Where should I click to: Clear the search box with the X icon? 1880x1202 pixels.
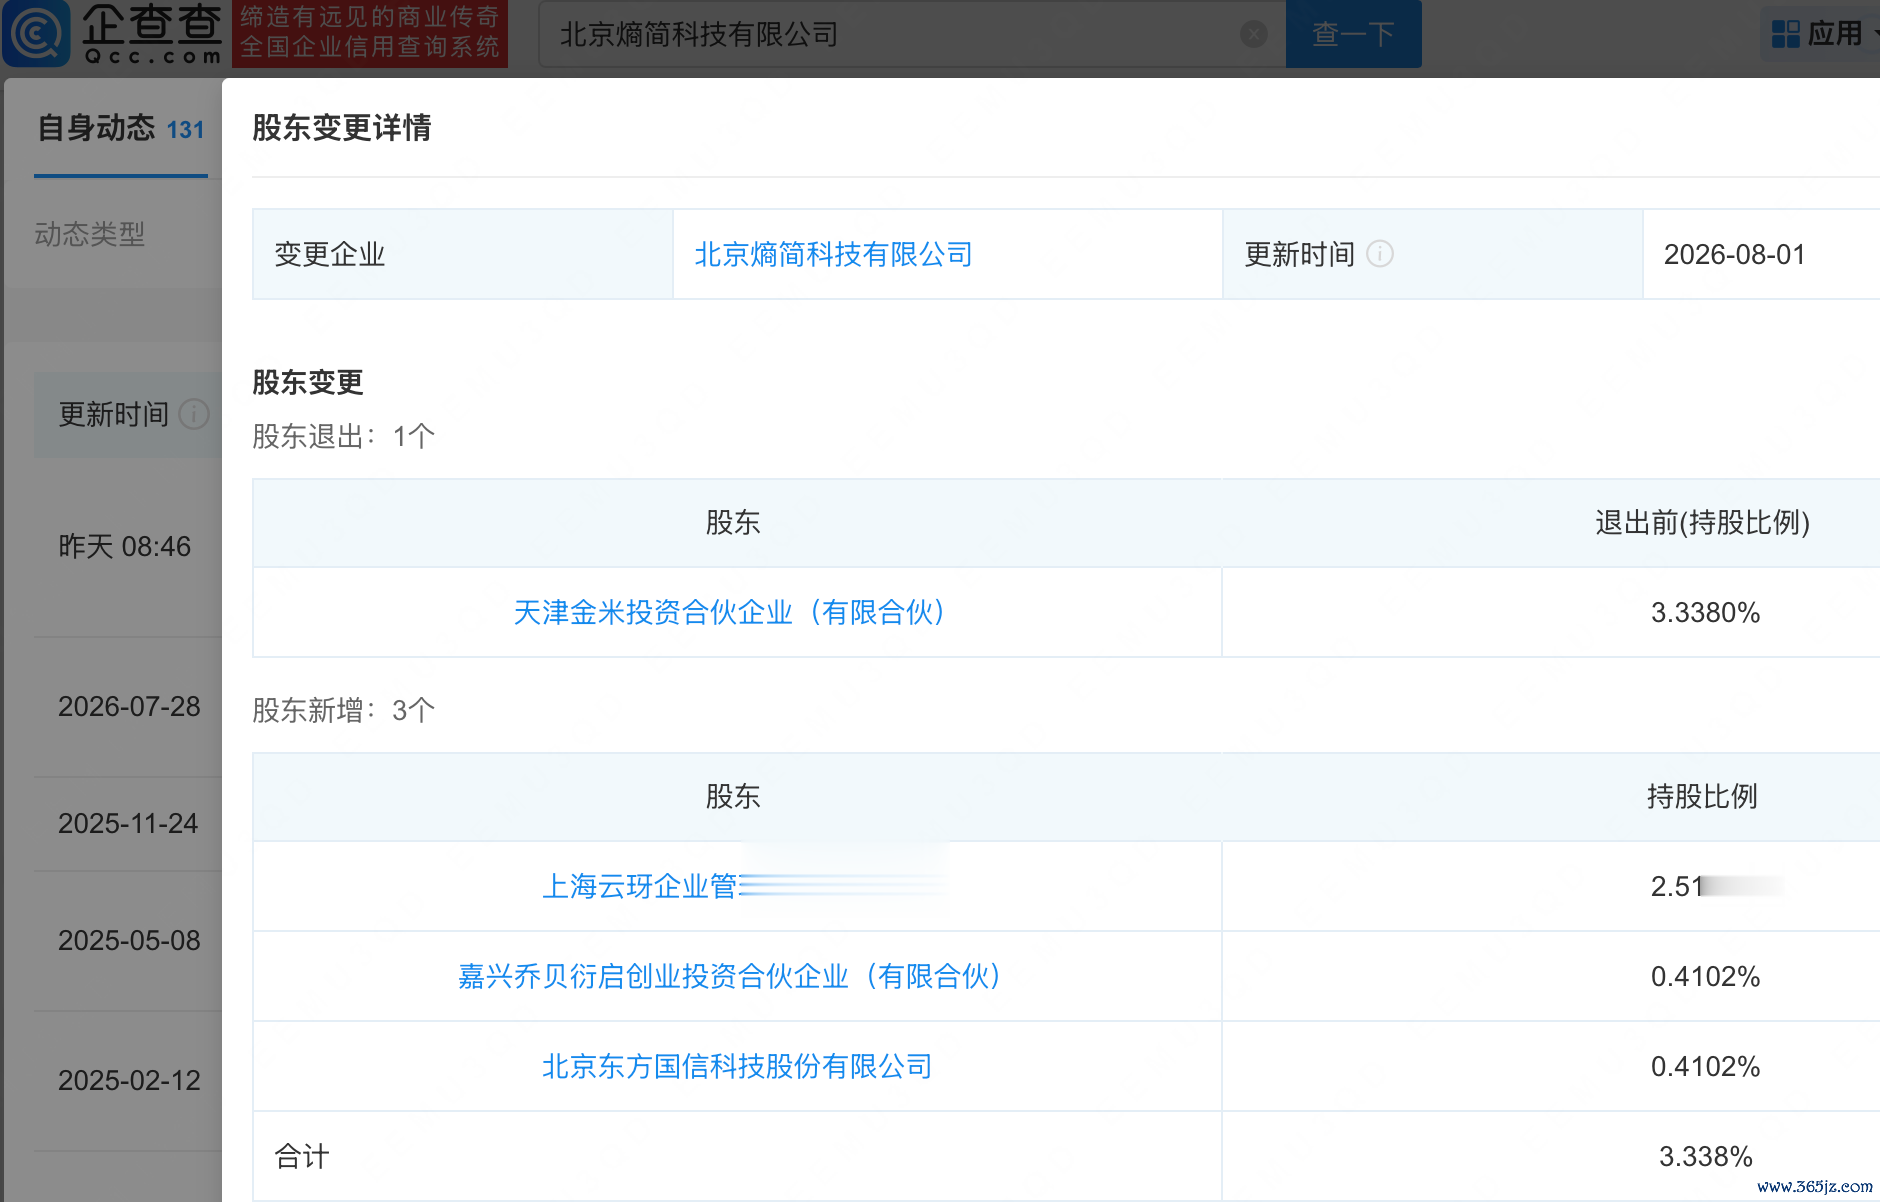[1253, 34]
